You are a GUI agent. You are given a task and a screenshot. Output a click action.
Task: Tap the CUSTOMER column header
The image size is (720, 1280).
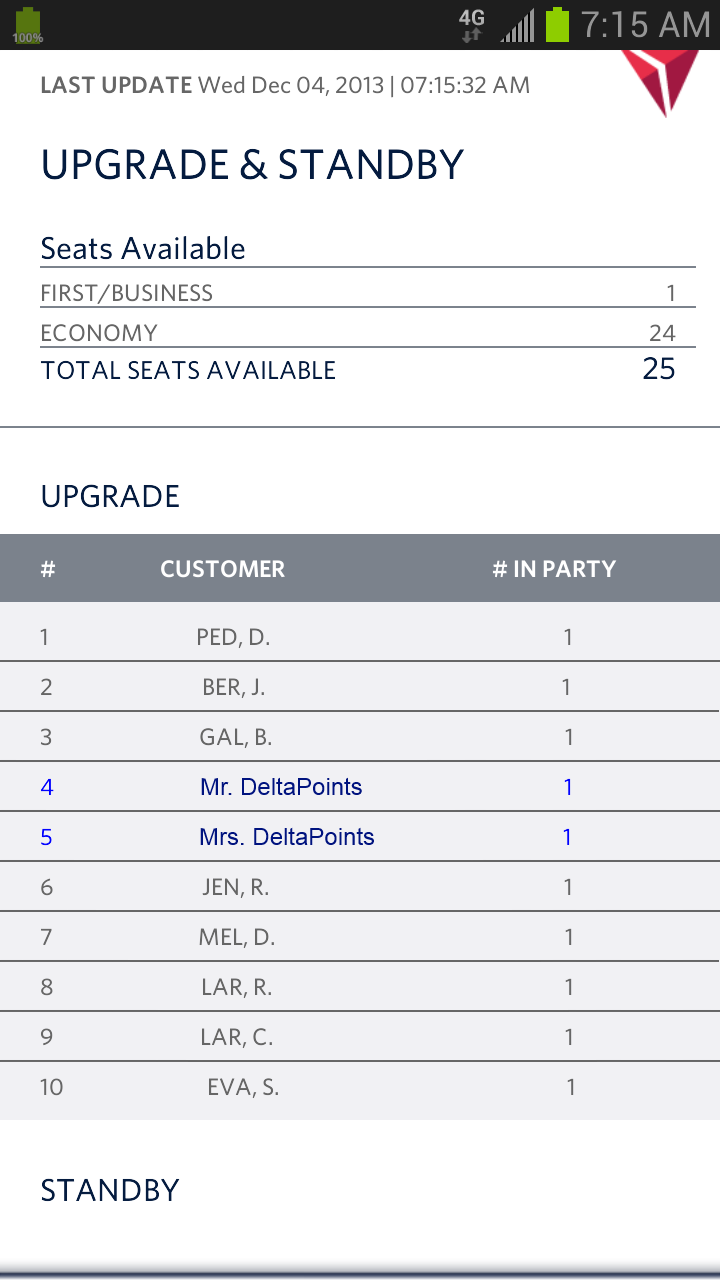[x=222, y=569]
